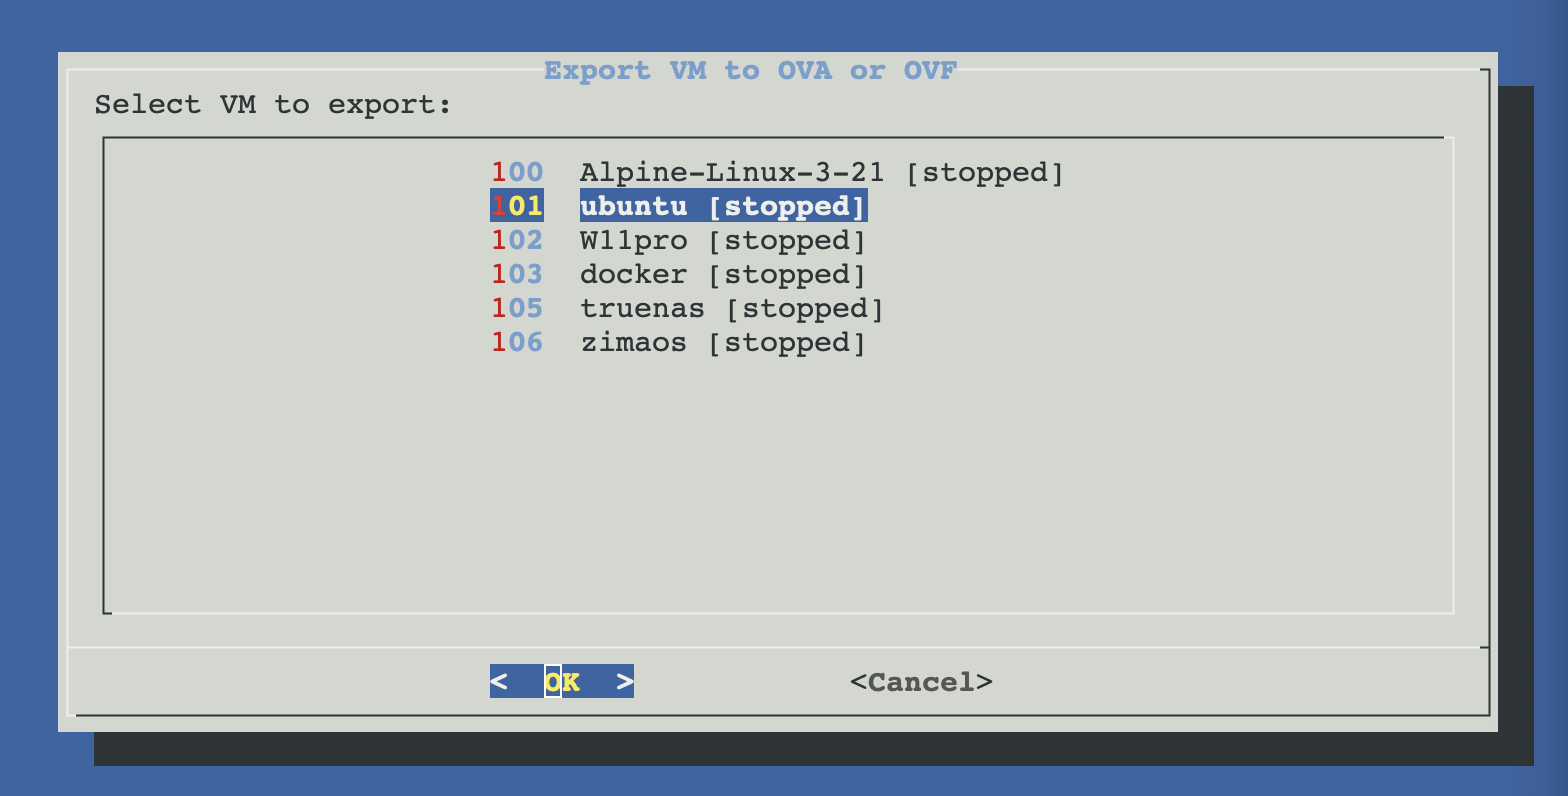The width and height of the screenshot is (1568, 796).
Task: Click the [stopped] status next to truenas
Action: 804,309
